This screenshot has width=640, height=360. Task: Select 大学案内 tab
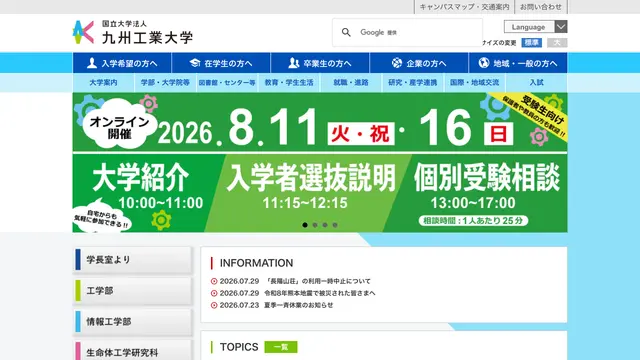[x=103, y=82]
